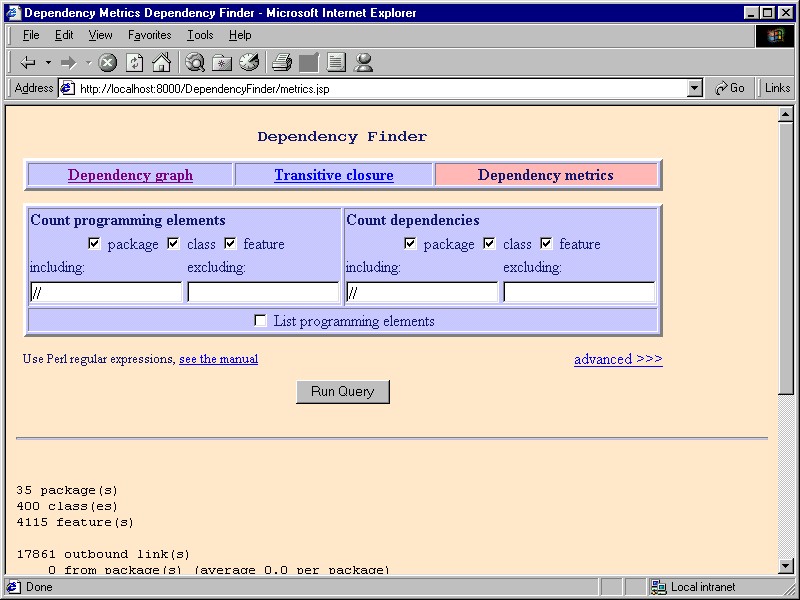Follow the Transitive closure link
The height and width of the screenshot is (600, 800).
click(334, 175)
